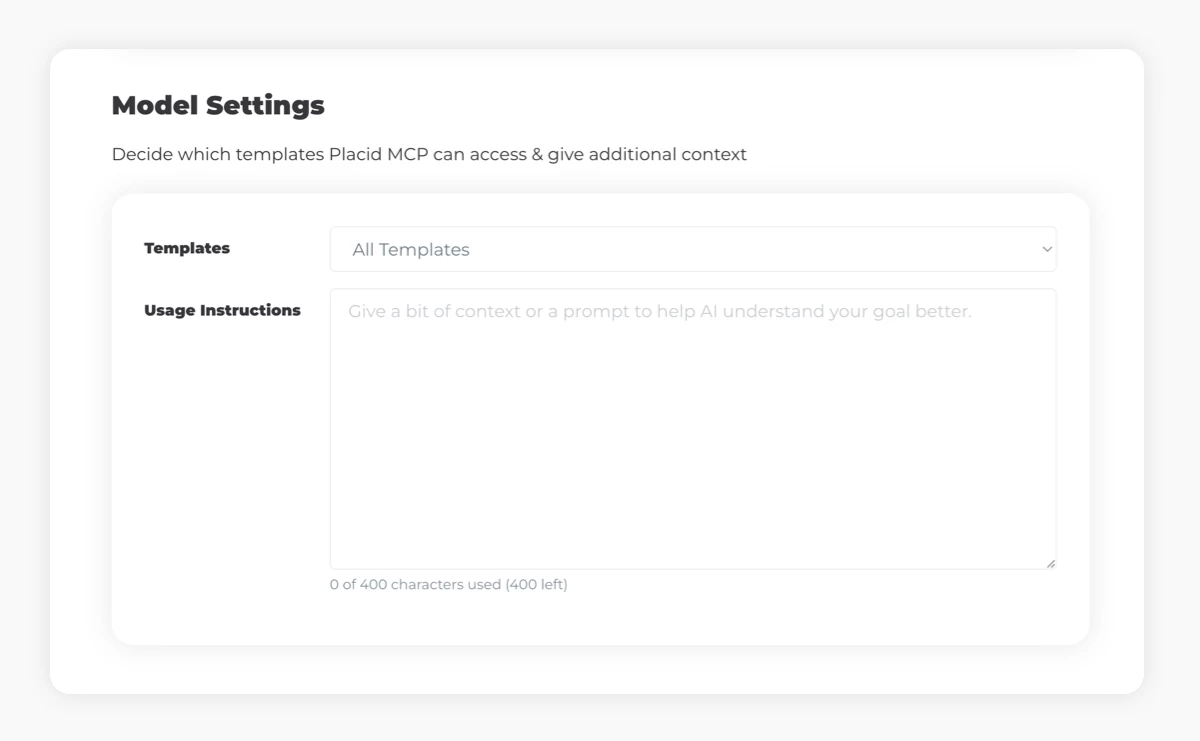Click the settings card background panel
This screenshot has width=1200, height=741.
(x=600, y=620)
